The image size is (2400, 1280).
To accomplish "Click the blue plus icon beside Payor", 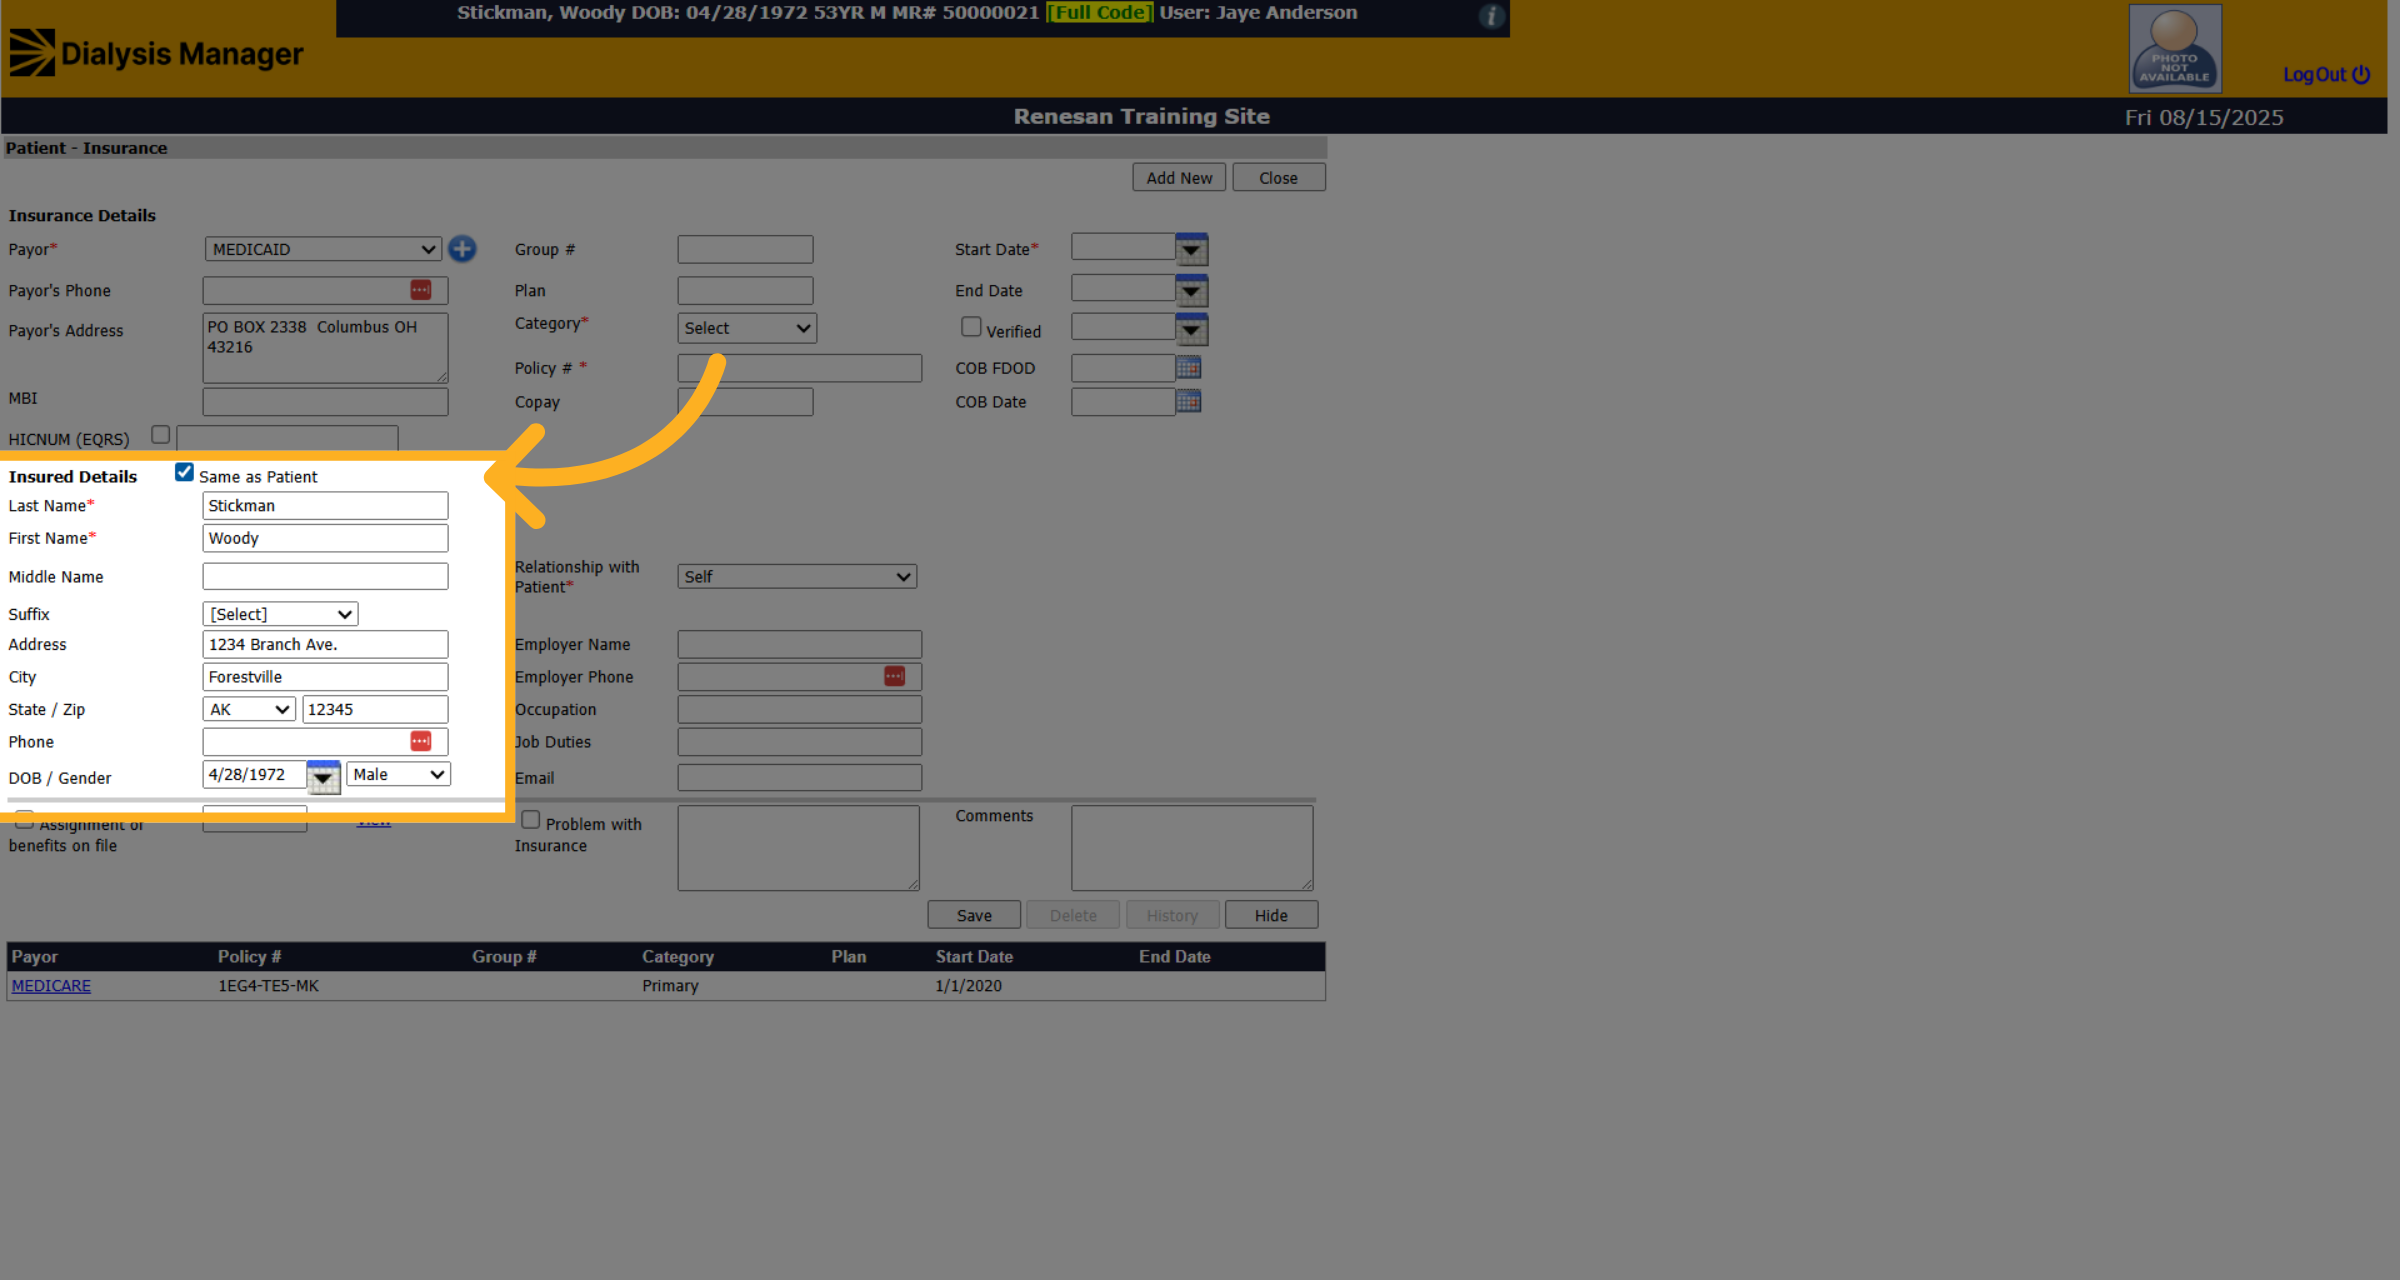I will (462, 249).
